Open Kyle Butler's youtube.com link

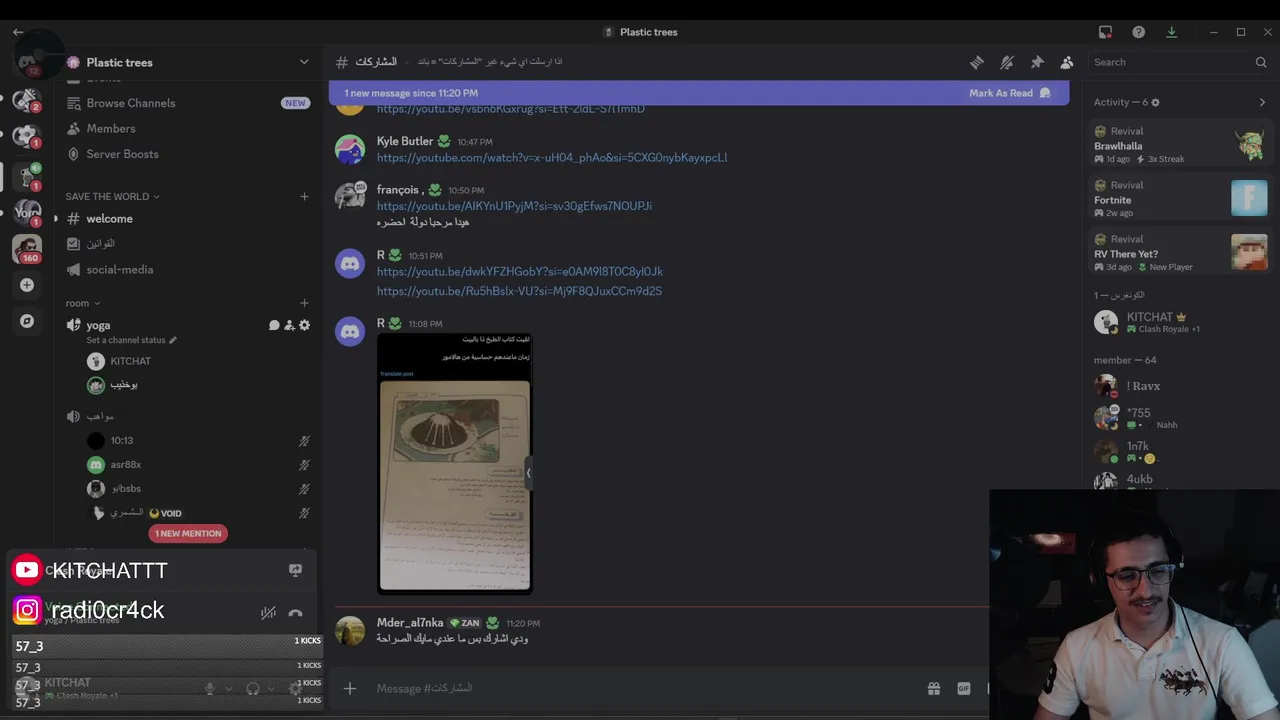click(x=552, y=158)
